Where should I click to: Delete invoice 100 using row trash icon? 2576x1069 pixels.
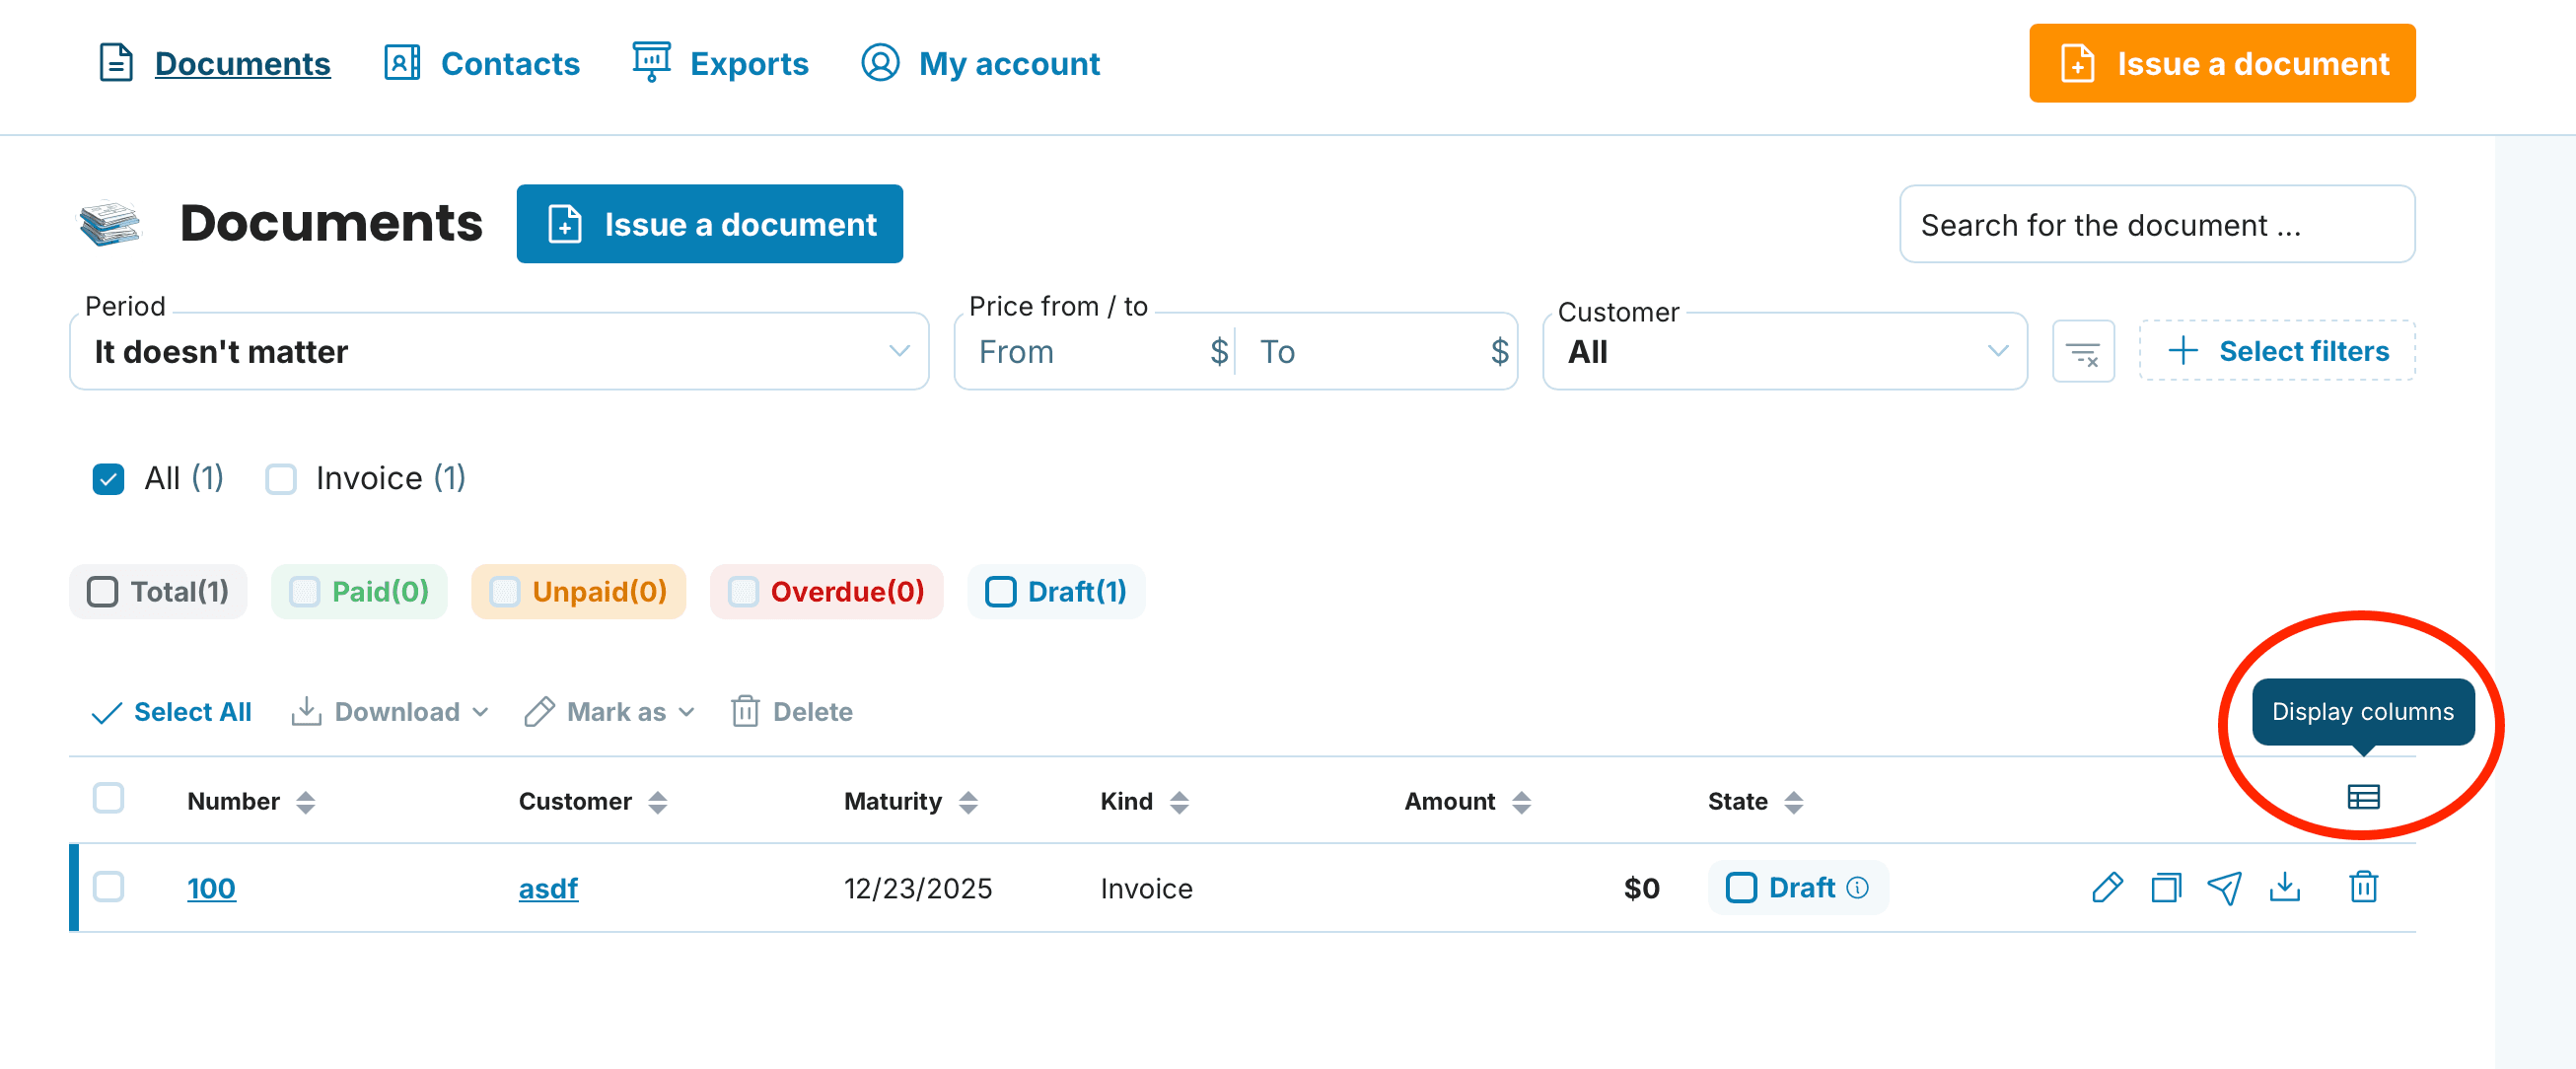(2364, 887)
